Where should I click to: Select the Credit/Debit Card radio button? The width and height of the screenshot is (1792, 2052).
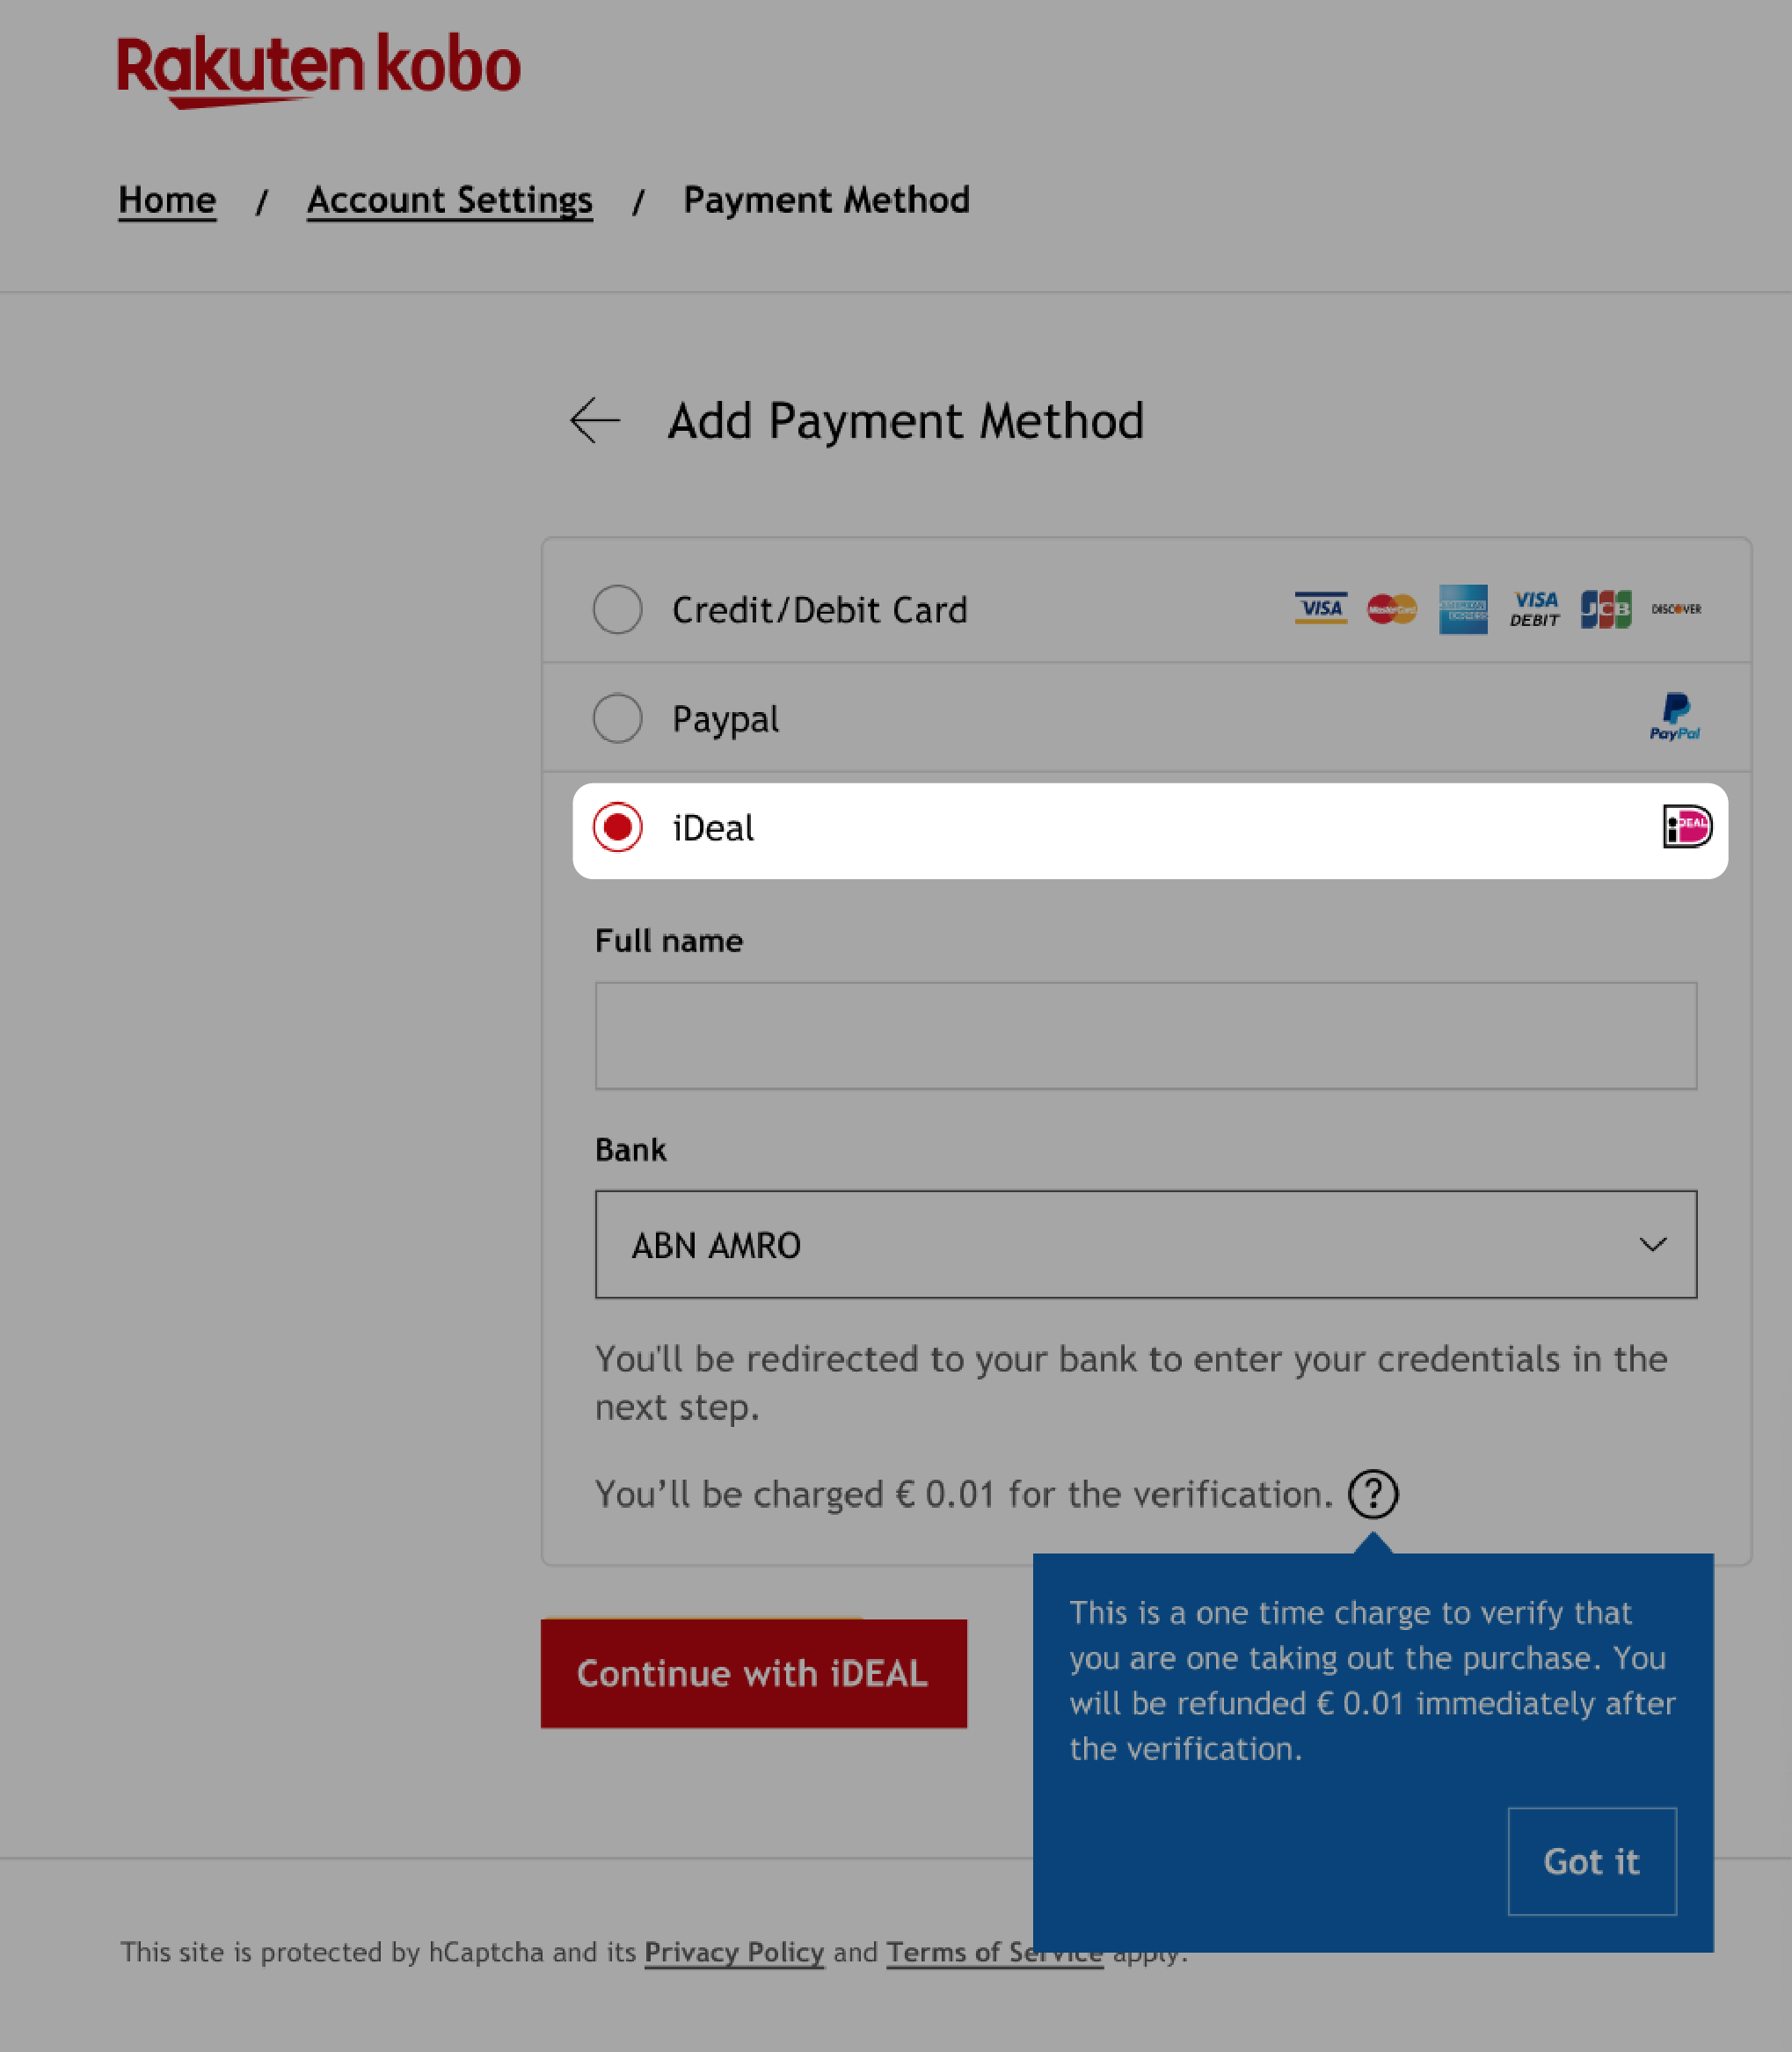619,609
